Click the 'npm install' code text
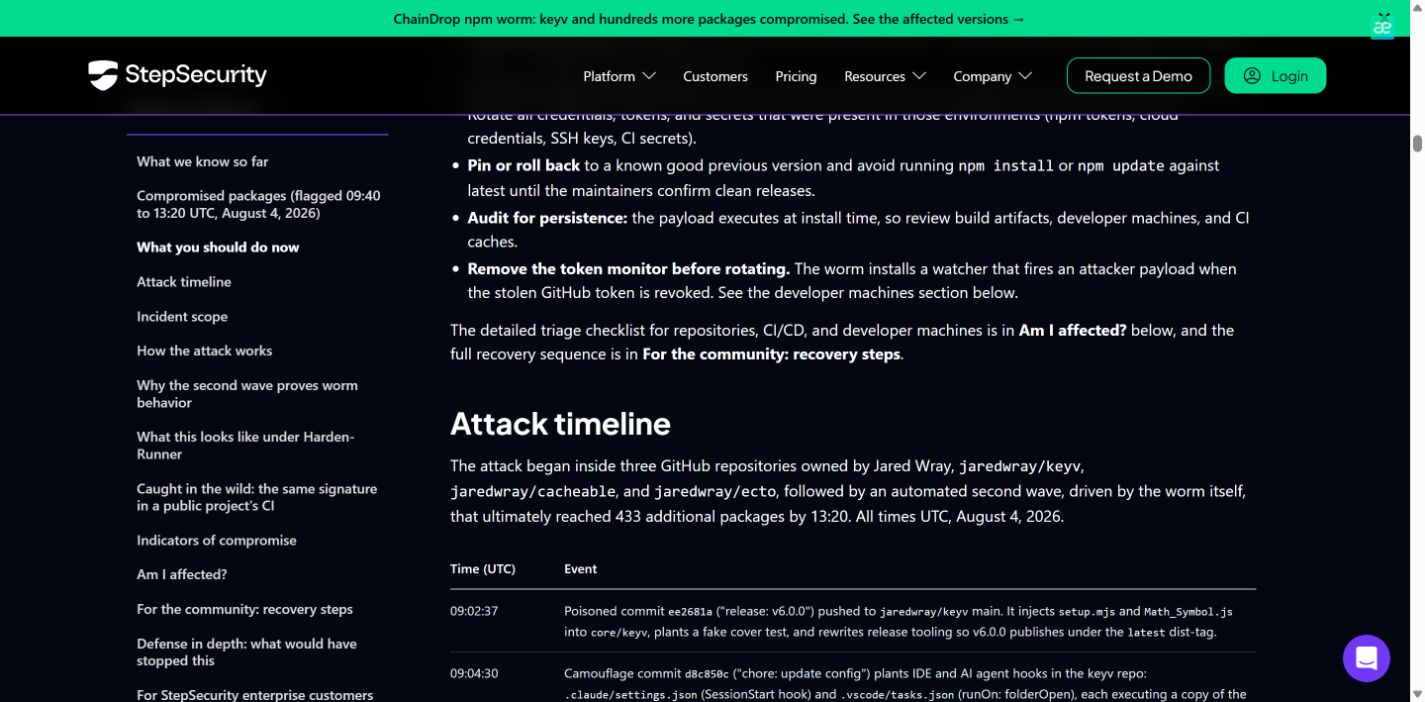 pos(1006,166)
